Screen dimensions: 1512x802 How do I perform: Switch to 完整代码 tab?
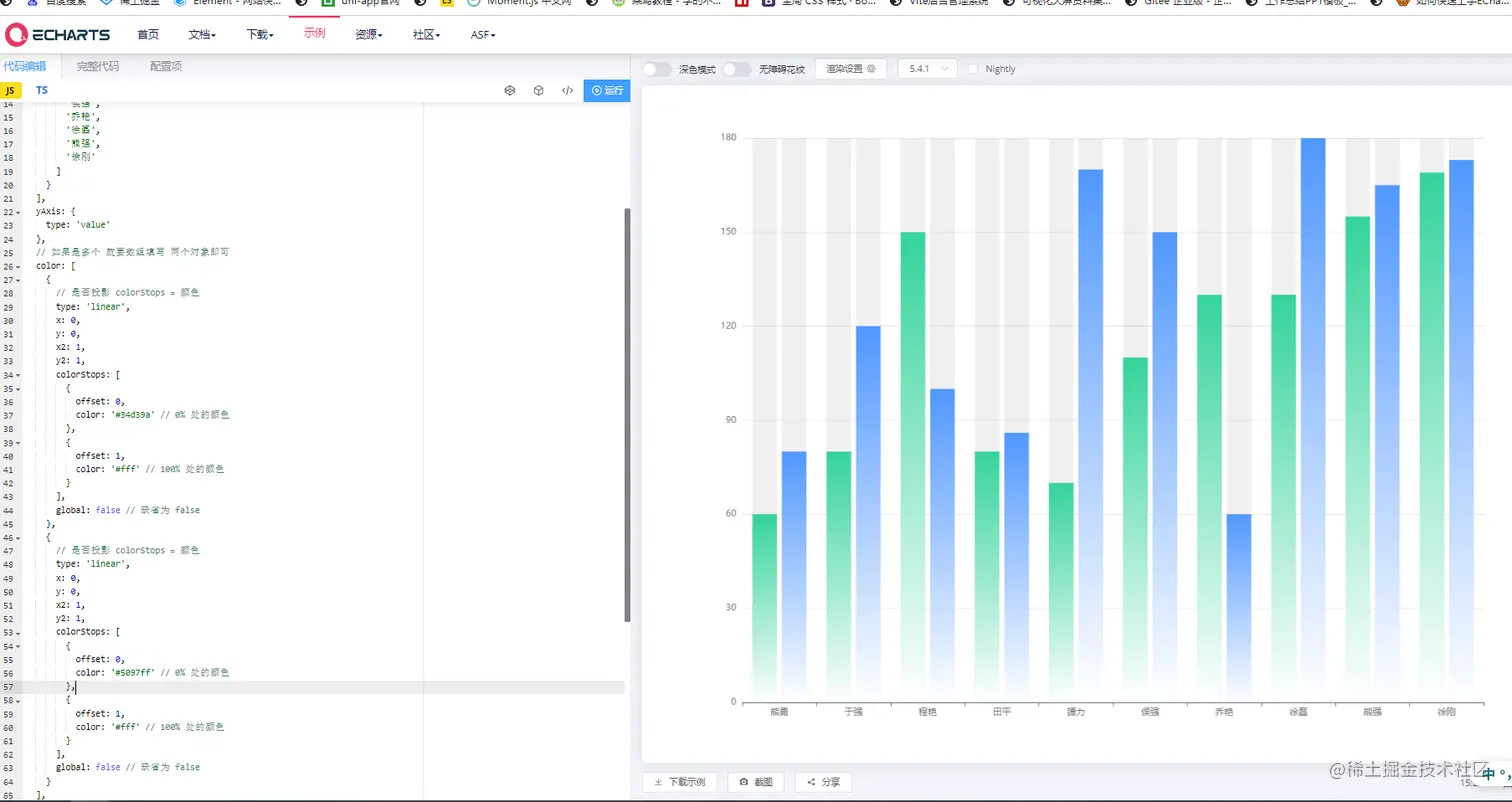click(98, 66)
